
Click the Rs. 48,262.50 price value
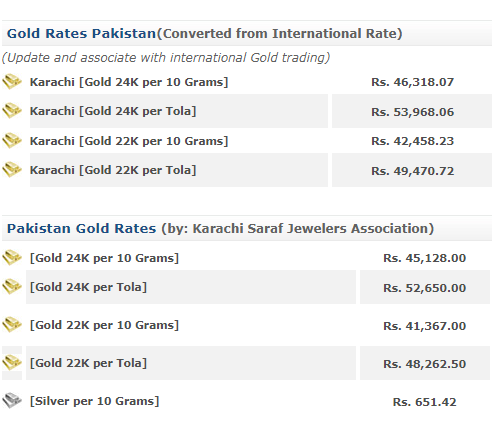pos(424,364)
